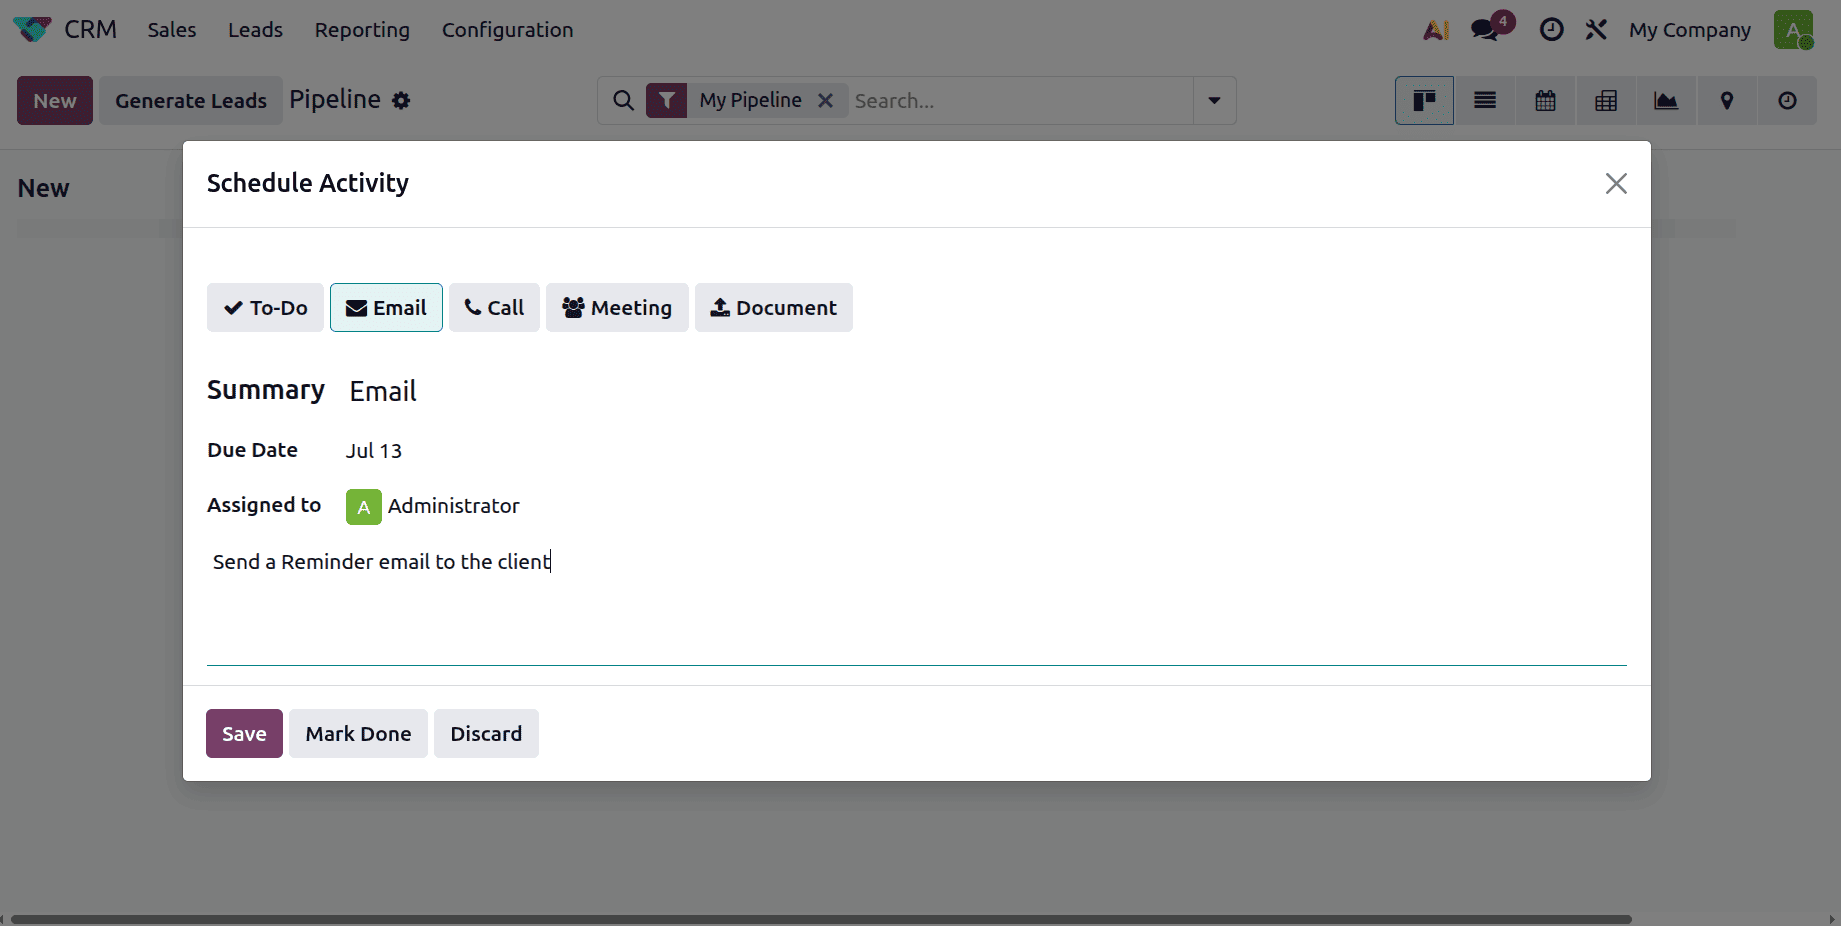Switch to List view
Viewport: 1841px width, 926px height.
click(x=1485, y=101)
